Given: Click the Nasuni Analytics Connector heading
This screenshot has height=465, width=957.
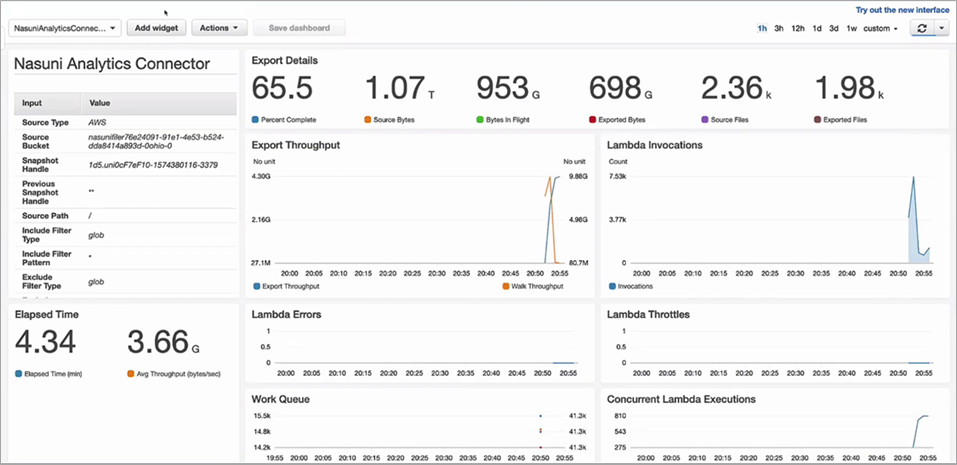Looking at the screenshot, I should click(x=112, y=63).
